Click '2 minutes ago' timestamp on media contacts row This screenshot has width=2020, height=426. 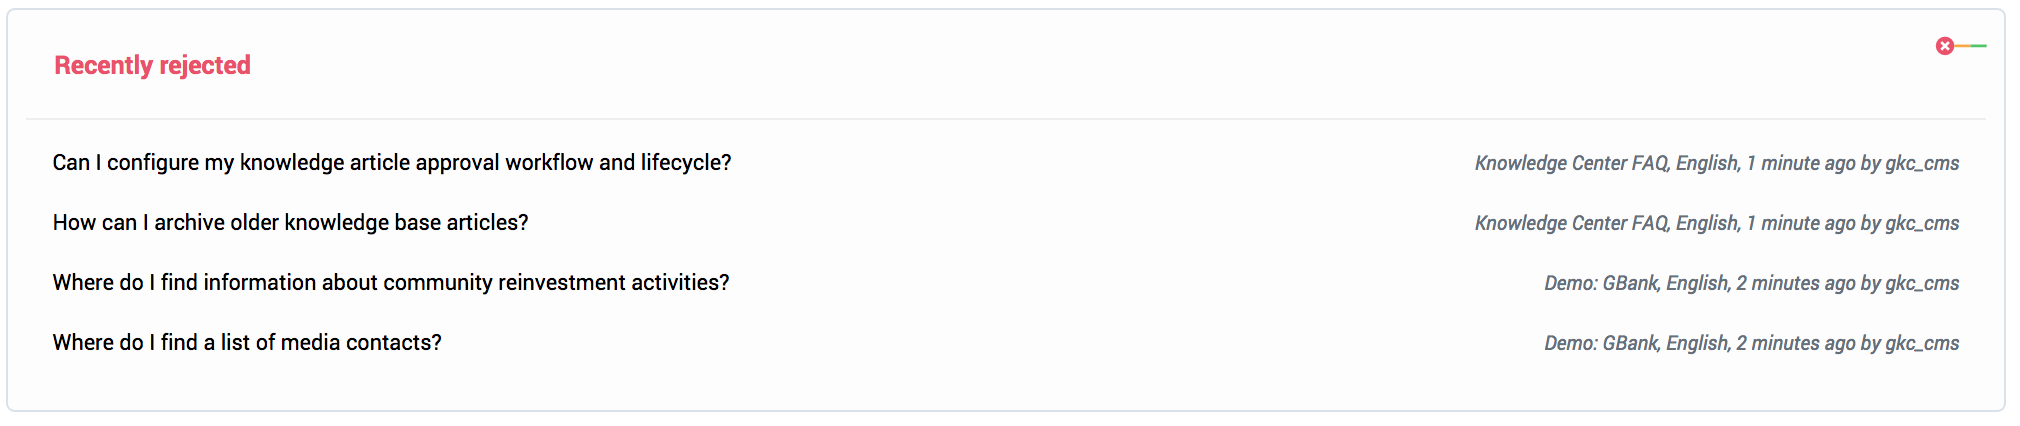1796,343
